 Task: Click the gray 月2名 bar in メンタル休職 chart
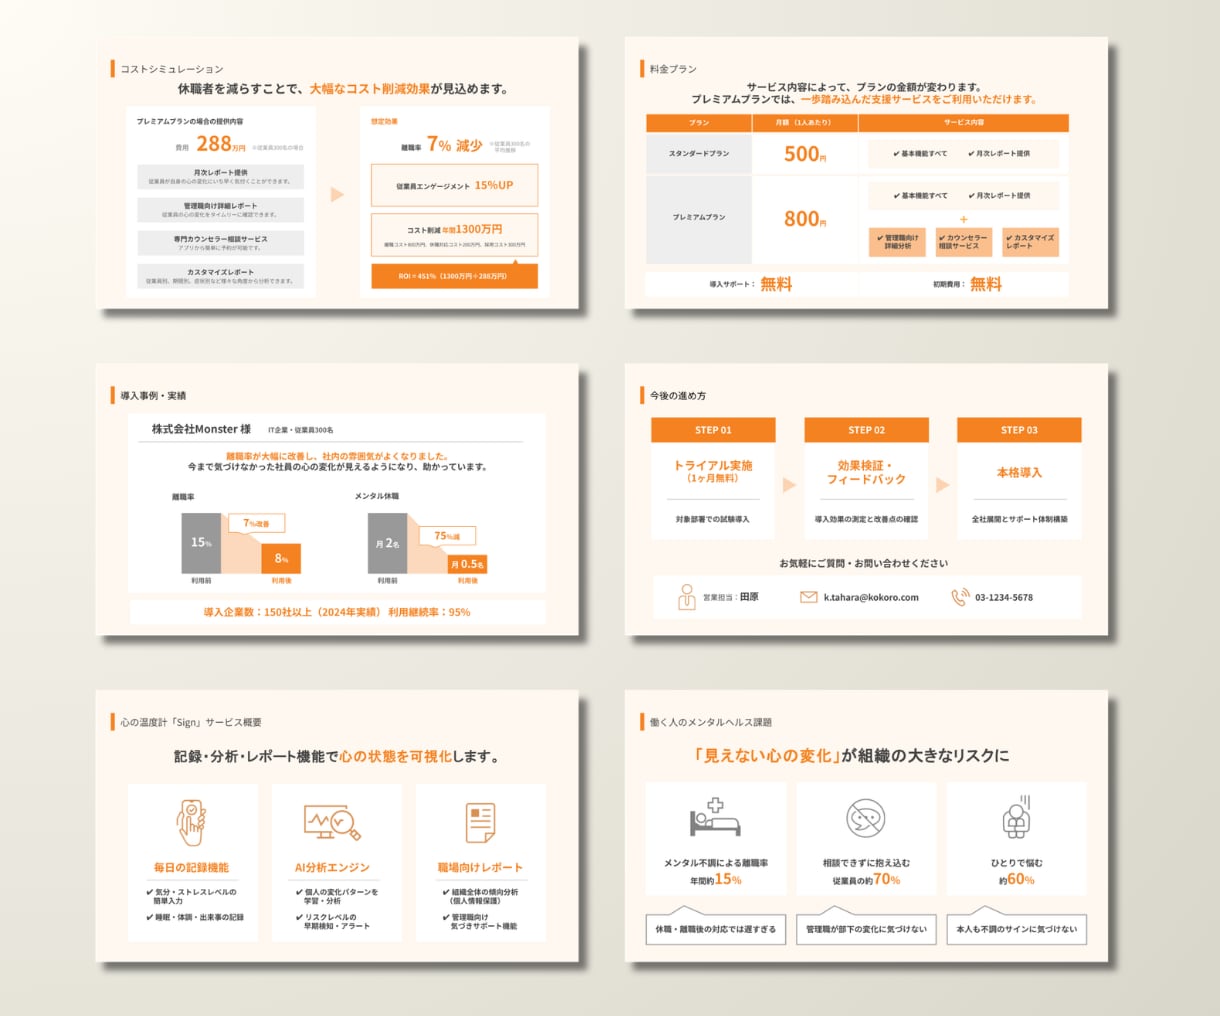(x=387, y=543)
